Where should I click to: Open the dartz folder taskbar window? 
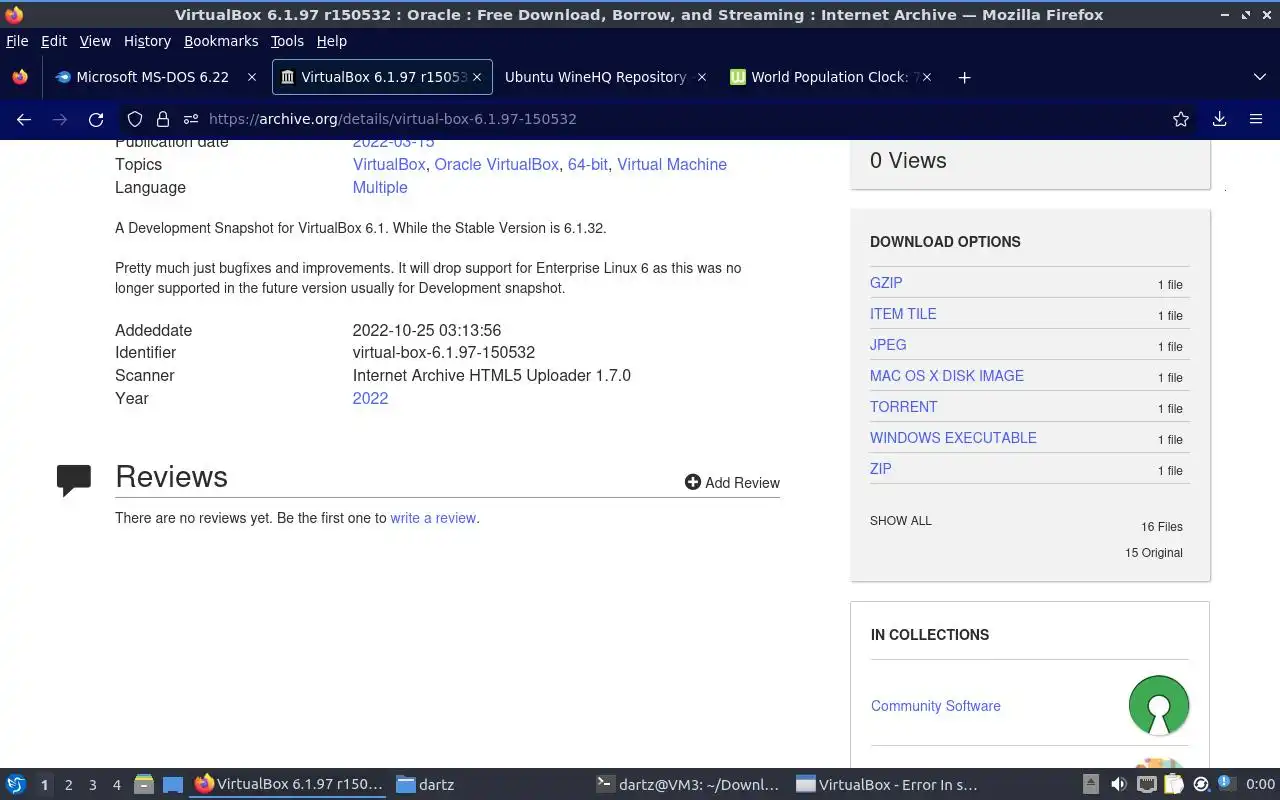click(488, 785)
